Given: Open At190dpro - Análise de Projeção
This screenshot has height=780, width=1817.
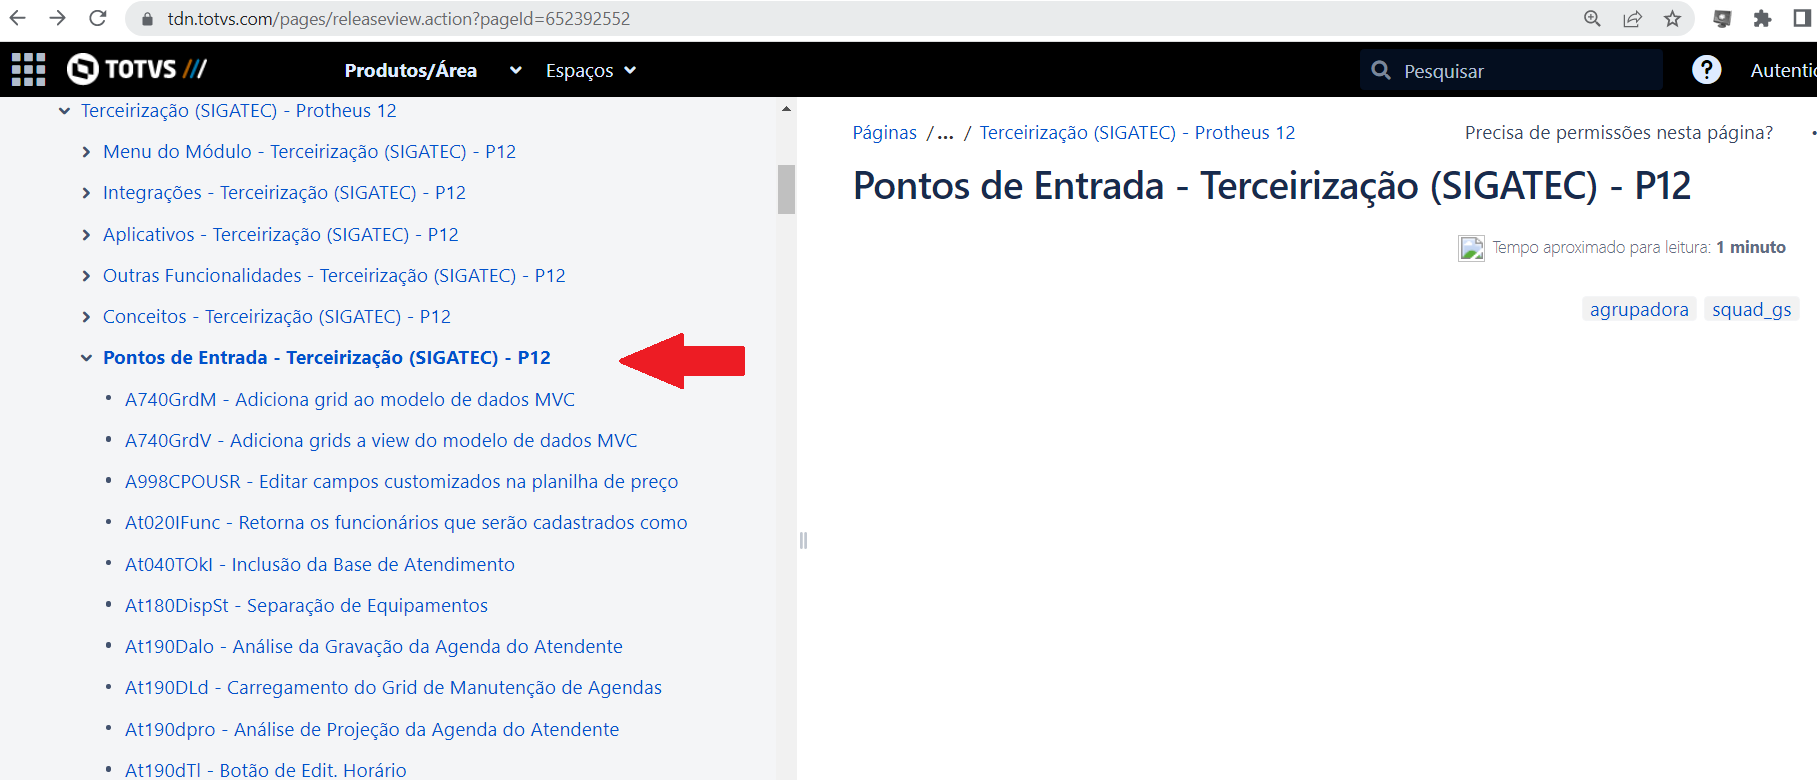Looking at the screenshot, I should (x=372, y=730).
